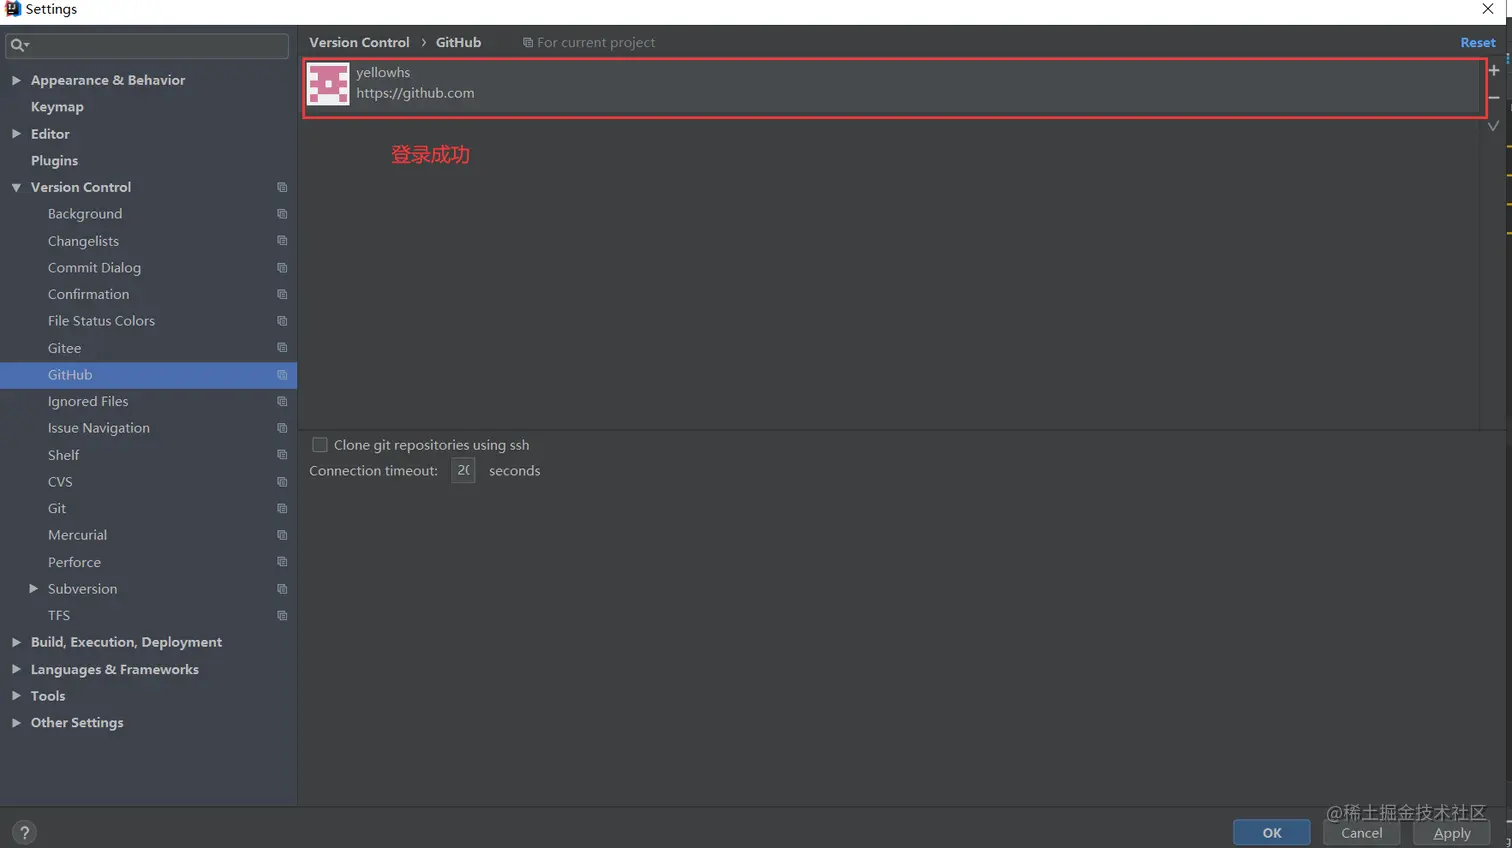Expand the Tools section
This screenshot has width=1512, height=848.
pos(16,696)
